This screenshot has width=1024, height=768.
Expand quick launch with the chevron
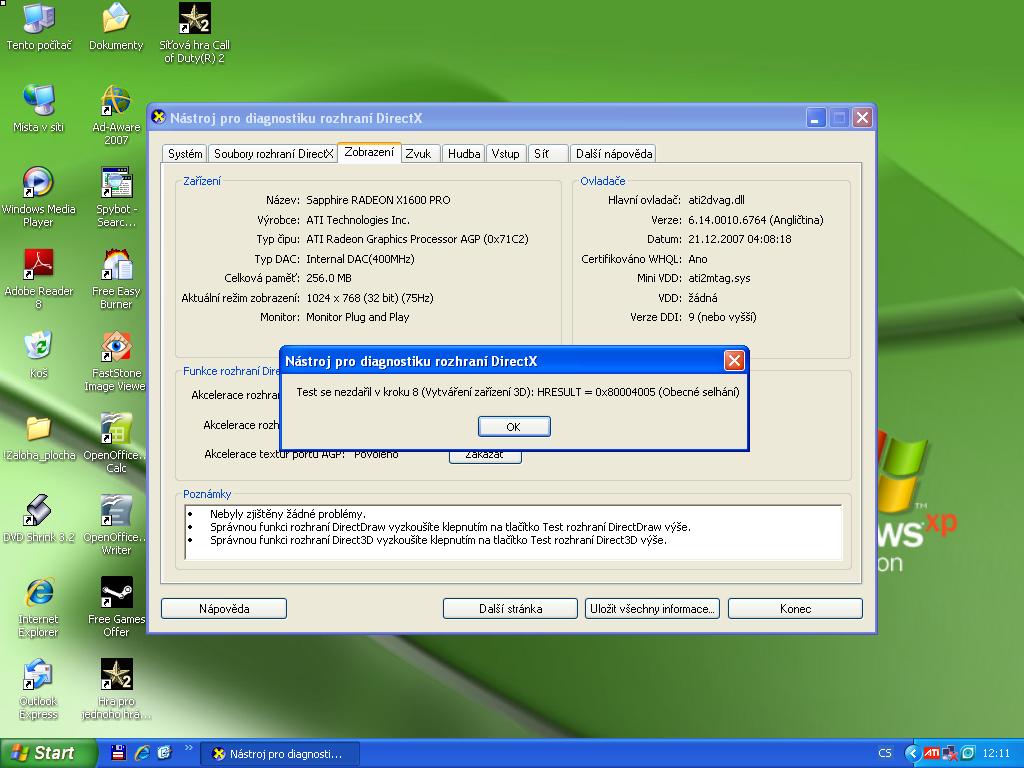click(x=189, y=748)
